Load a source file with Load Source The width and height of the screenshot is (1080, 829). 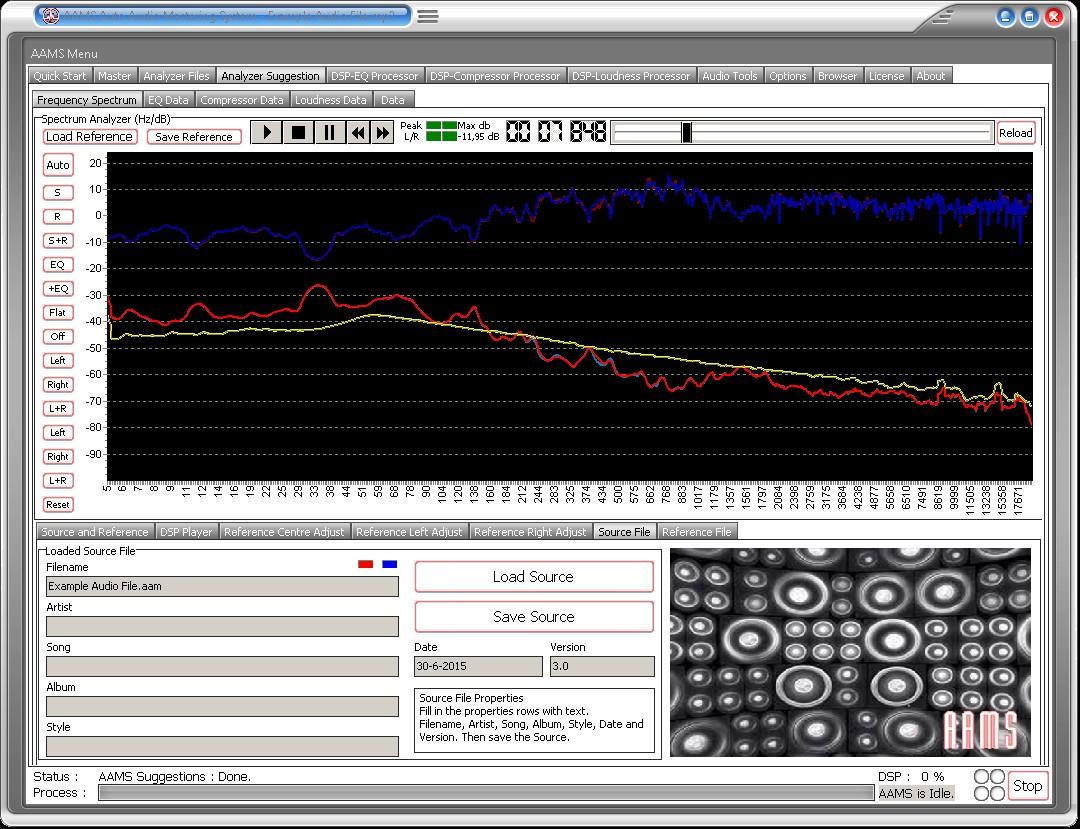[534, 576]
